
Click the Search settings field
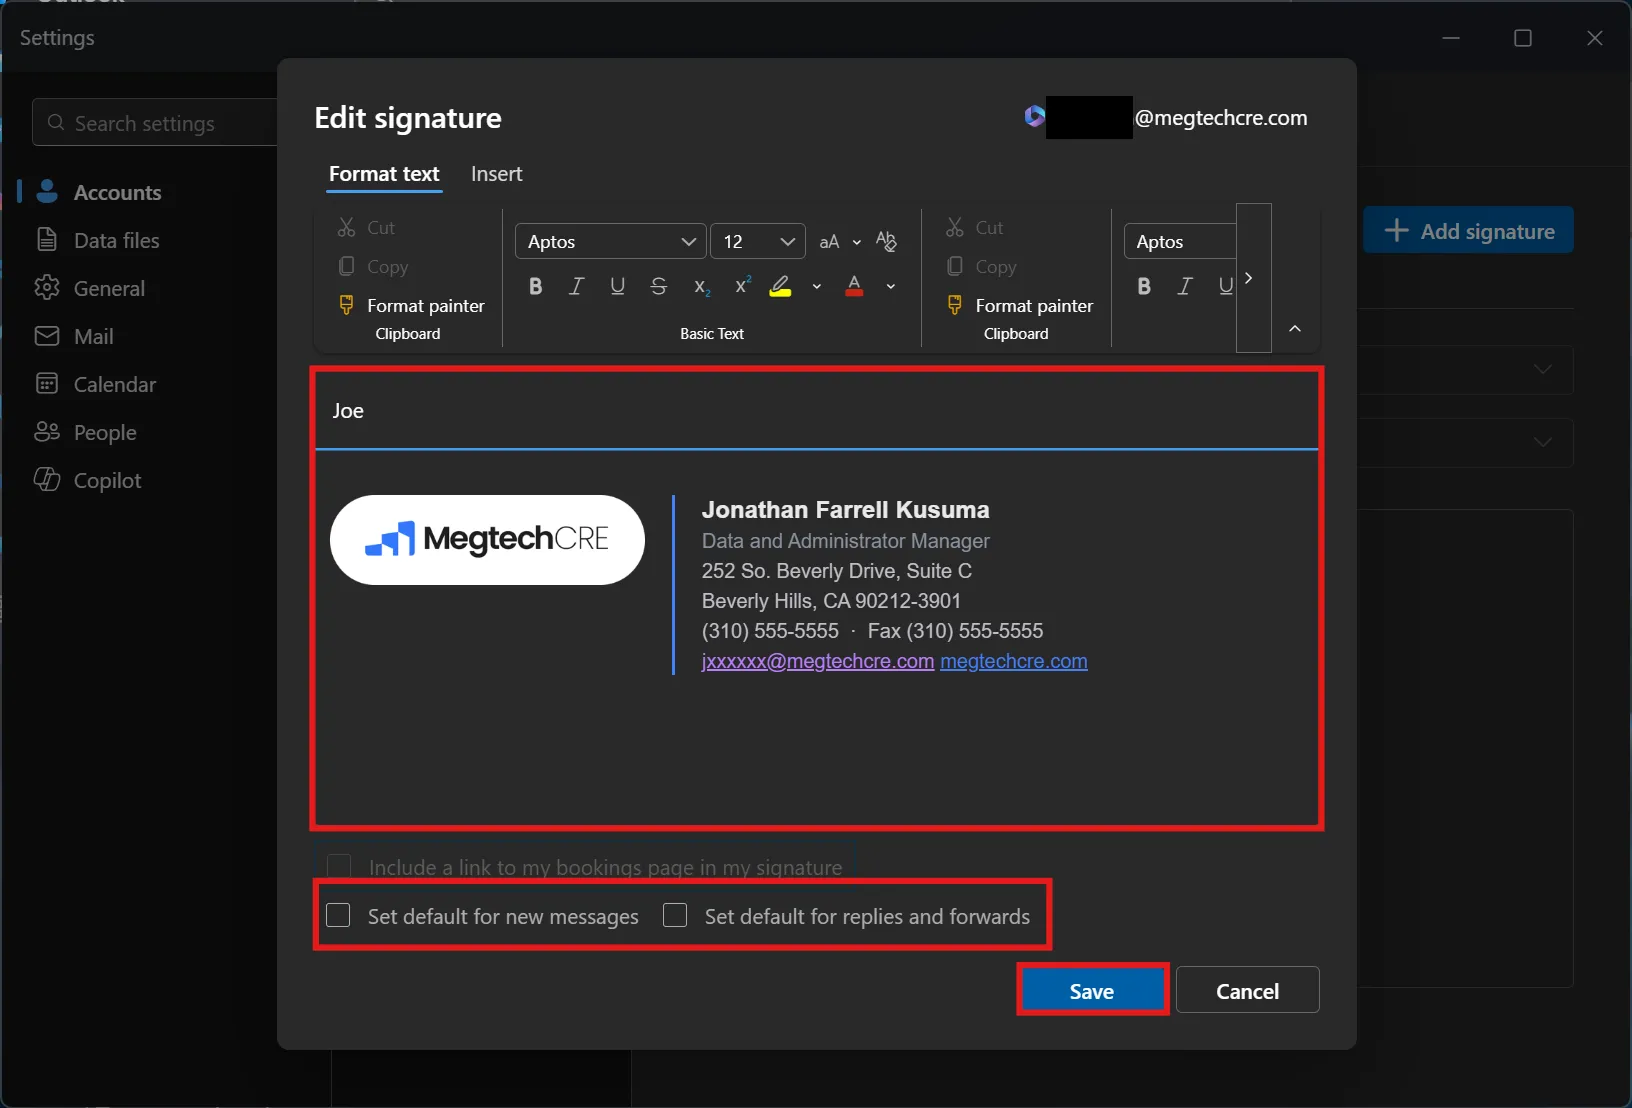pos(155,123)
